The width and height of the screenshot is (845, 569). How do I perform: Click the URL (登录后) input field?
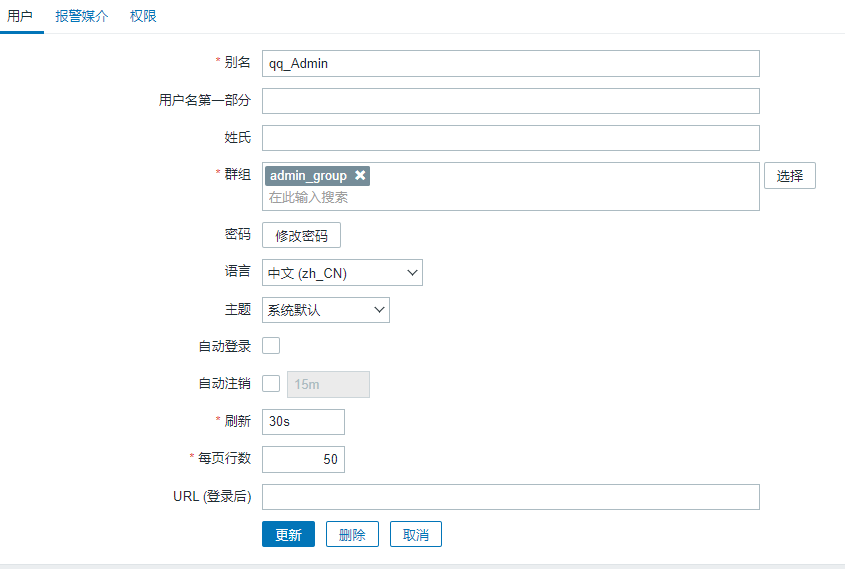point(510,497)
